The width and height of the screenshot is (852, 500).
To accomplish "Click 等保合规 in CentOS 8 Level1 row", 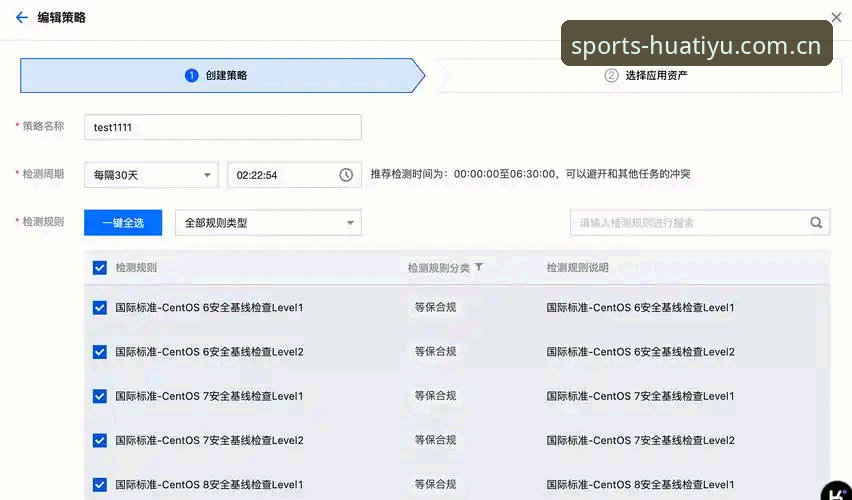I will coord(435,484).
